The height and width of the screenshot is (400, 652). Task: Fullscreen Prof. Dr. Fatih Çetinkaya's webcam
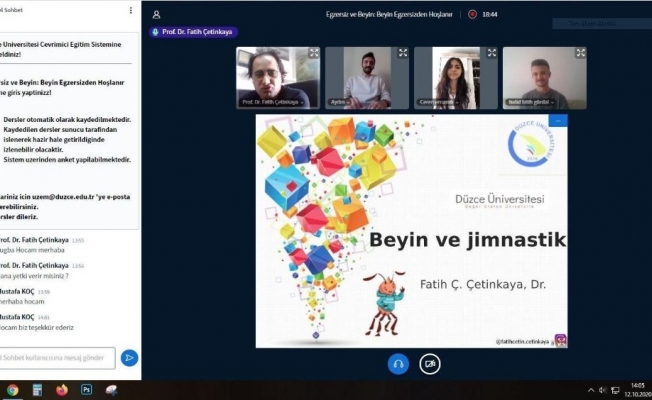coord(314,53)
